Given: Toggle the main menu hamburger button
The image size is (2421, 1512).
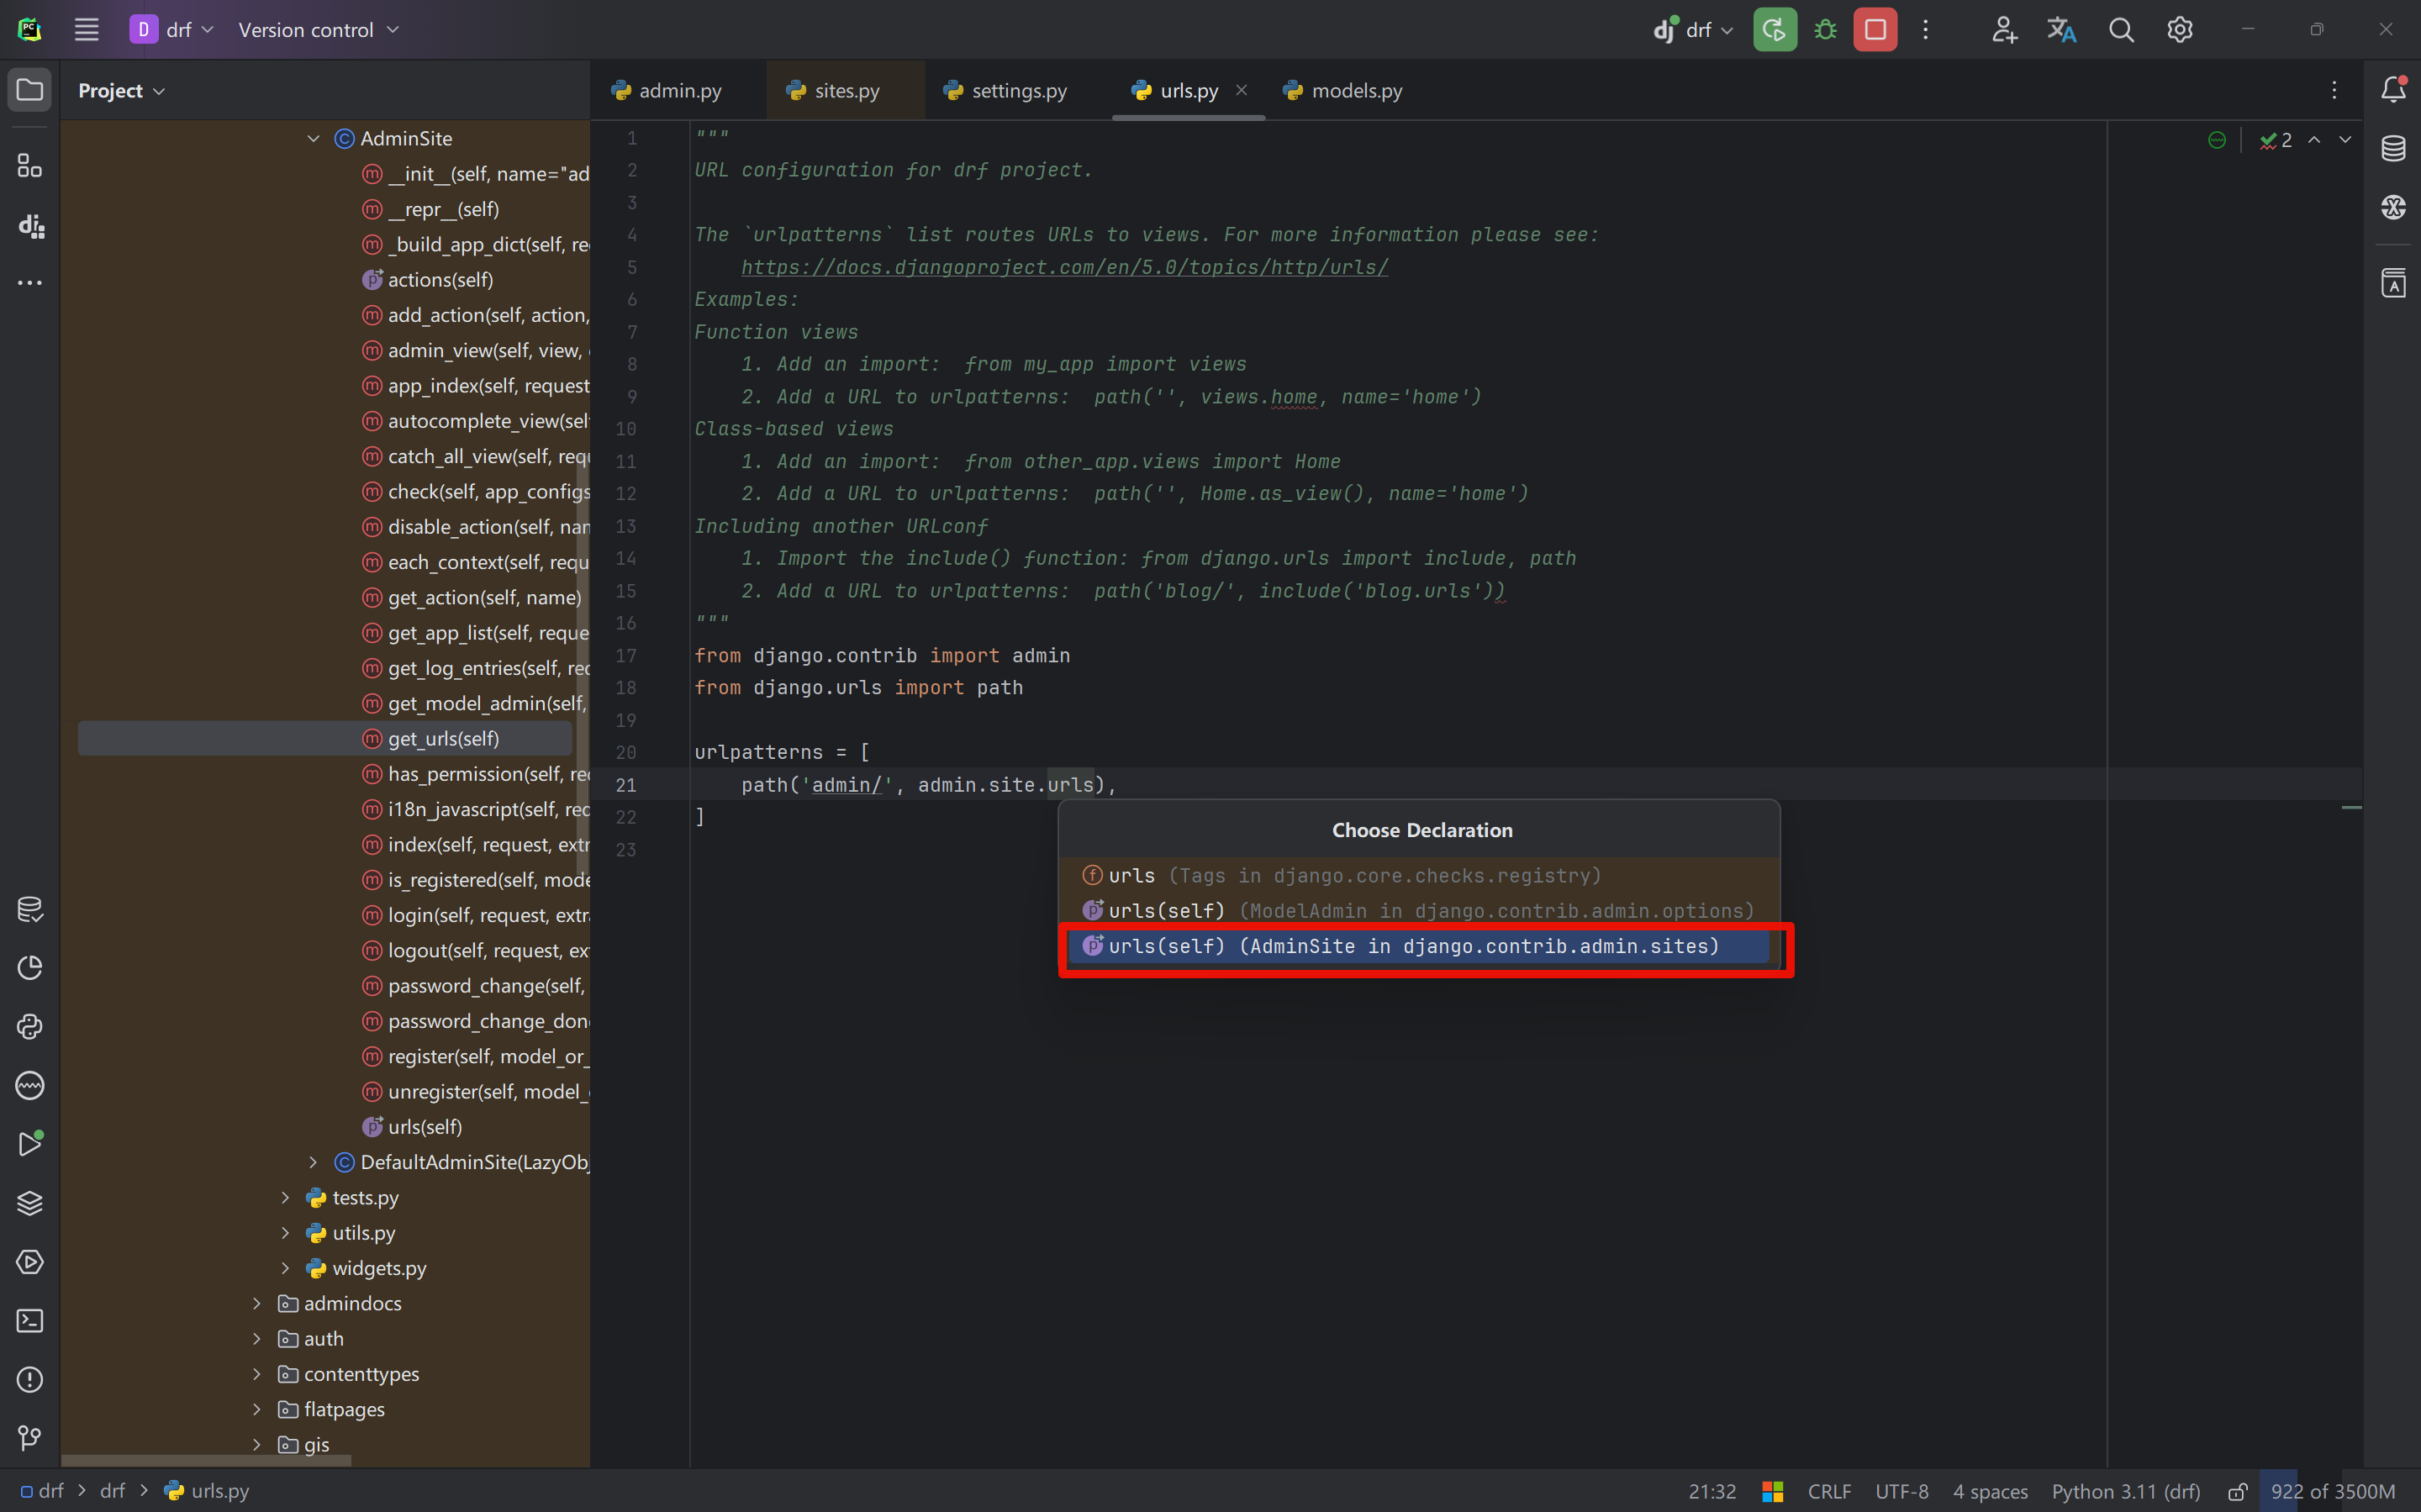Looking at the screenshot, I should 87,30.
